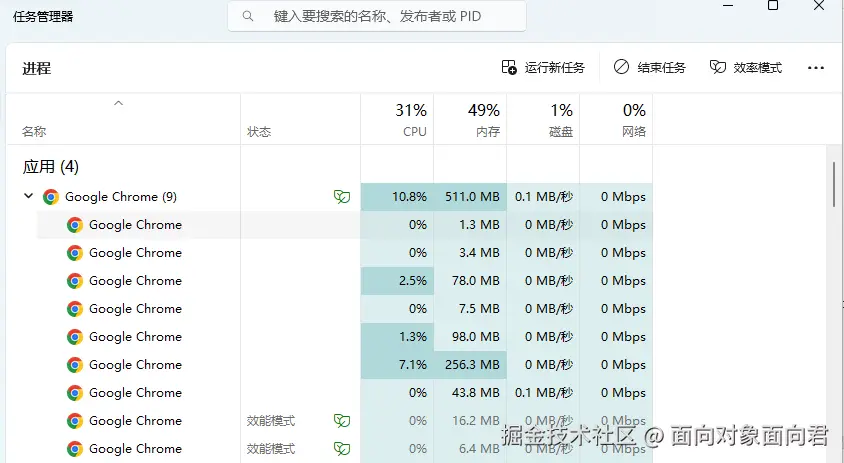Screen dimensions: 844x463
Task: Maximize the Task Manager window
Action: tap(773, 5)
